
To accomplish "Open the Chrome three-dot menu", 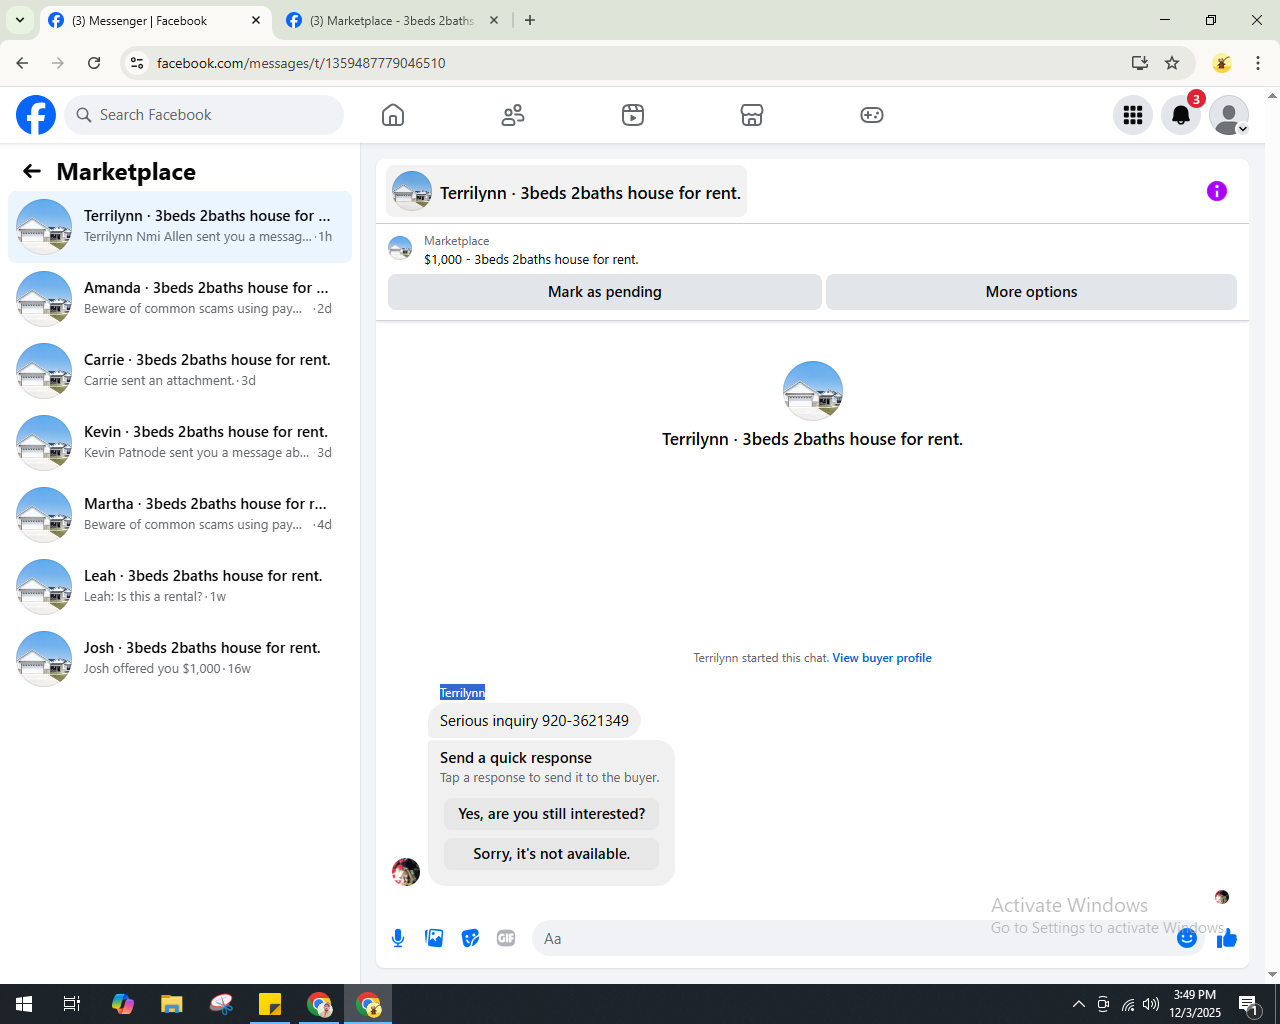I will 1258,63.
